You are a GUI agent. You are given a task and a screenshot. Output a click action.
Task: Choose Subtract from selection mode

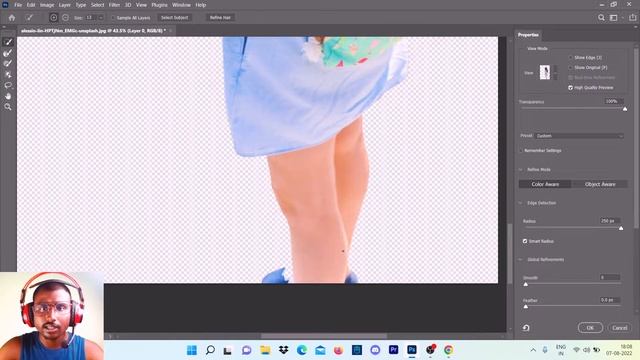65,18
